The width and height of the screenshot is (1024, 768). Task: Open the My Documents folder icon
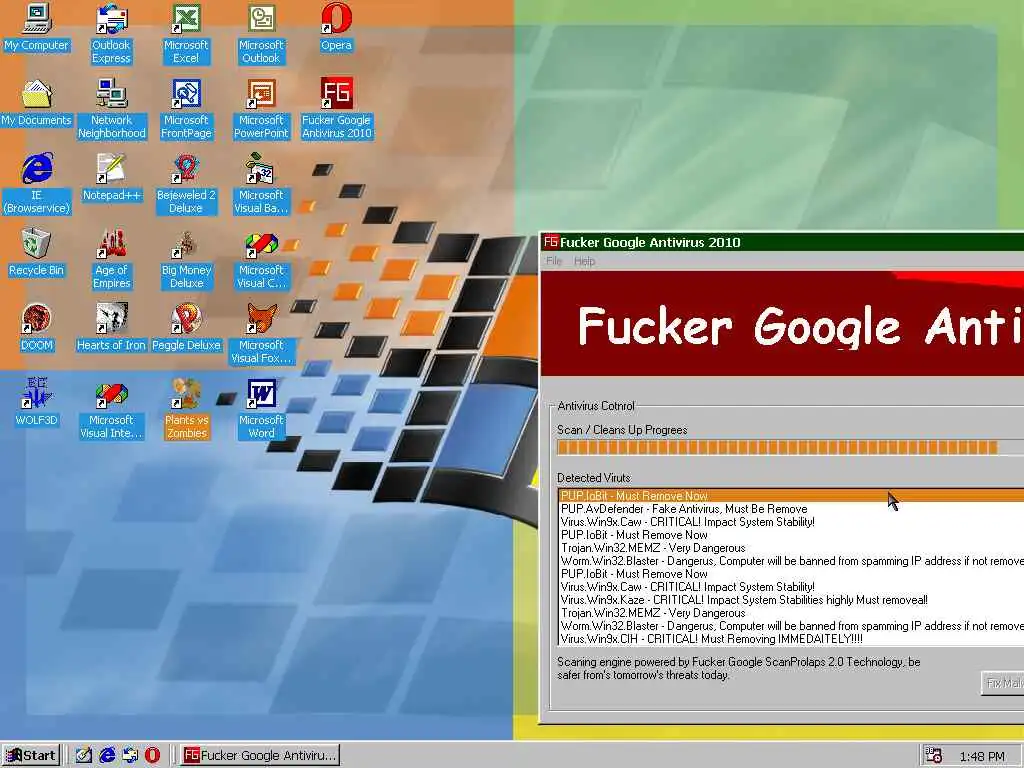tap(37, 103)
